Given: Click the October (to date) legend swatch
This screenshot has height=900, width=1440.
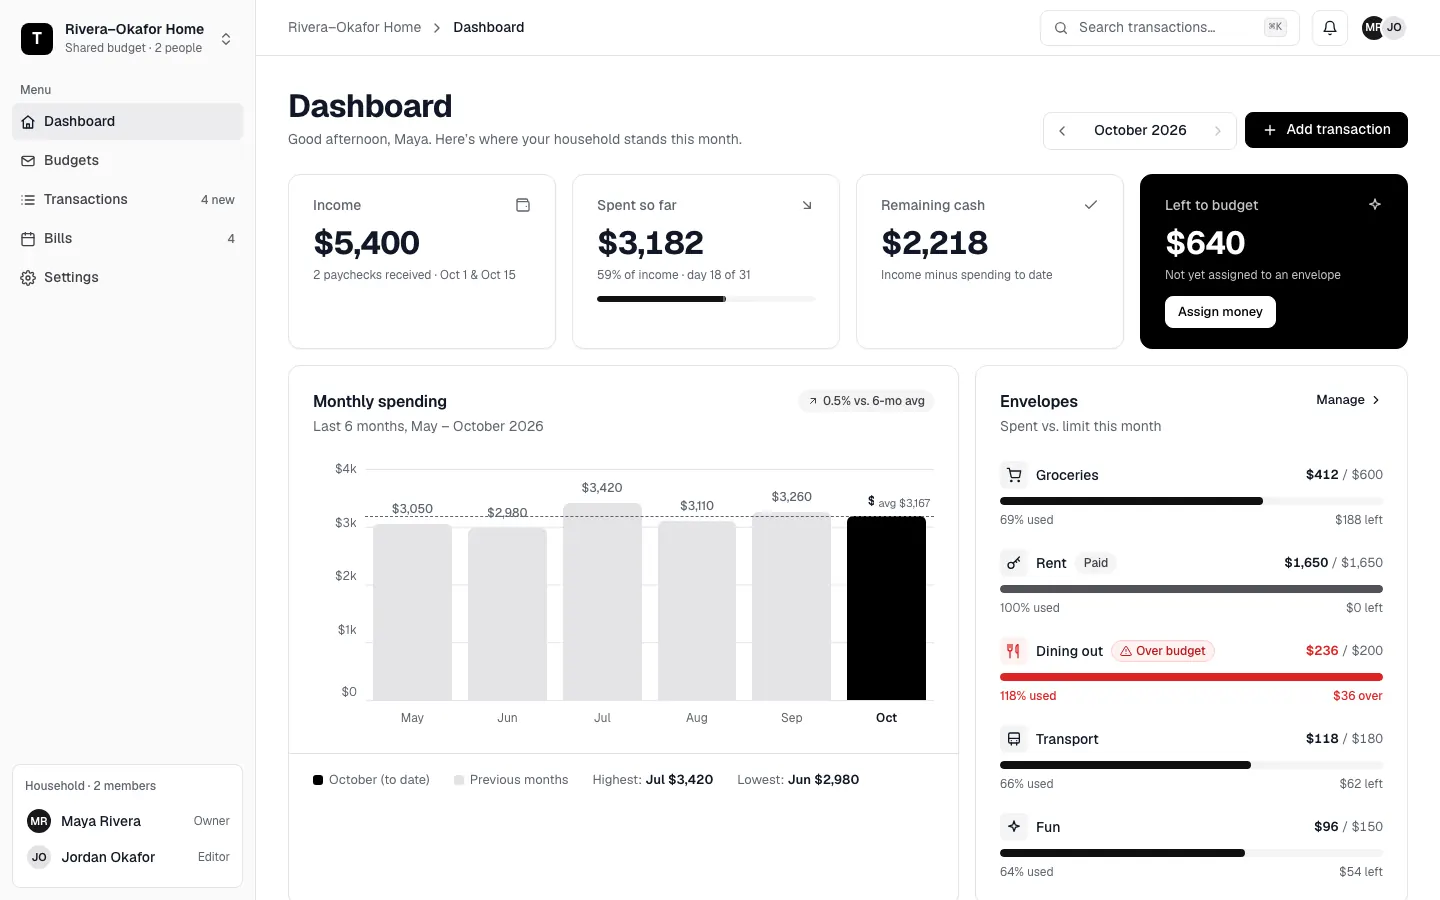Looking at the screenshot, I should point(318,780).
